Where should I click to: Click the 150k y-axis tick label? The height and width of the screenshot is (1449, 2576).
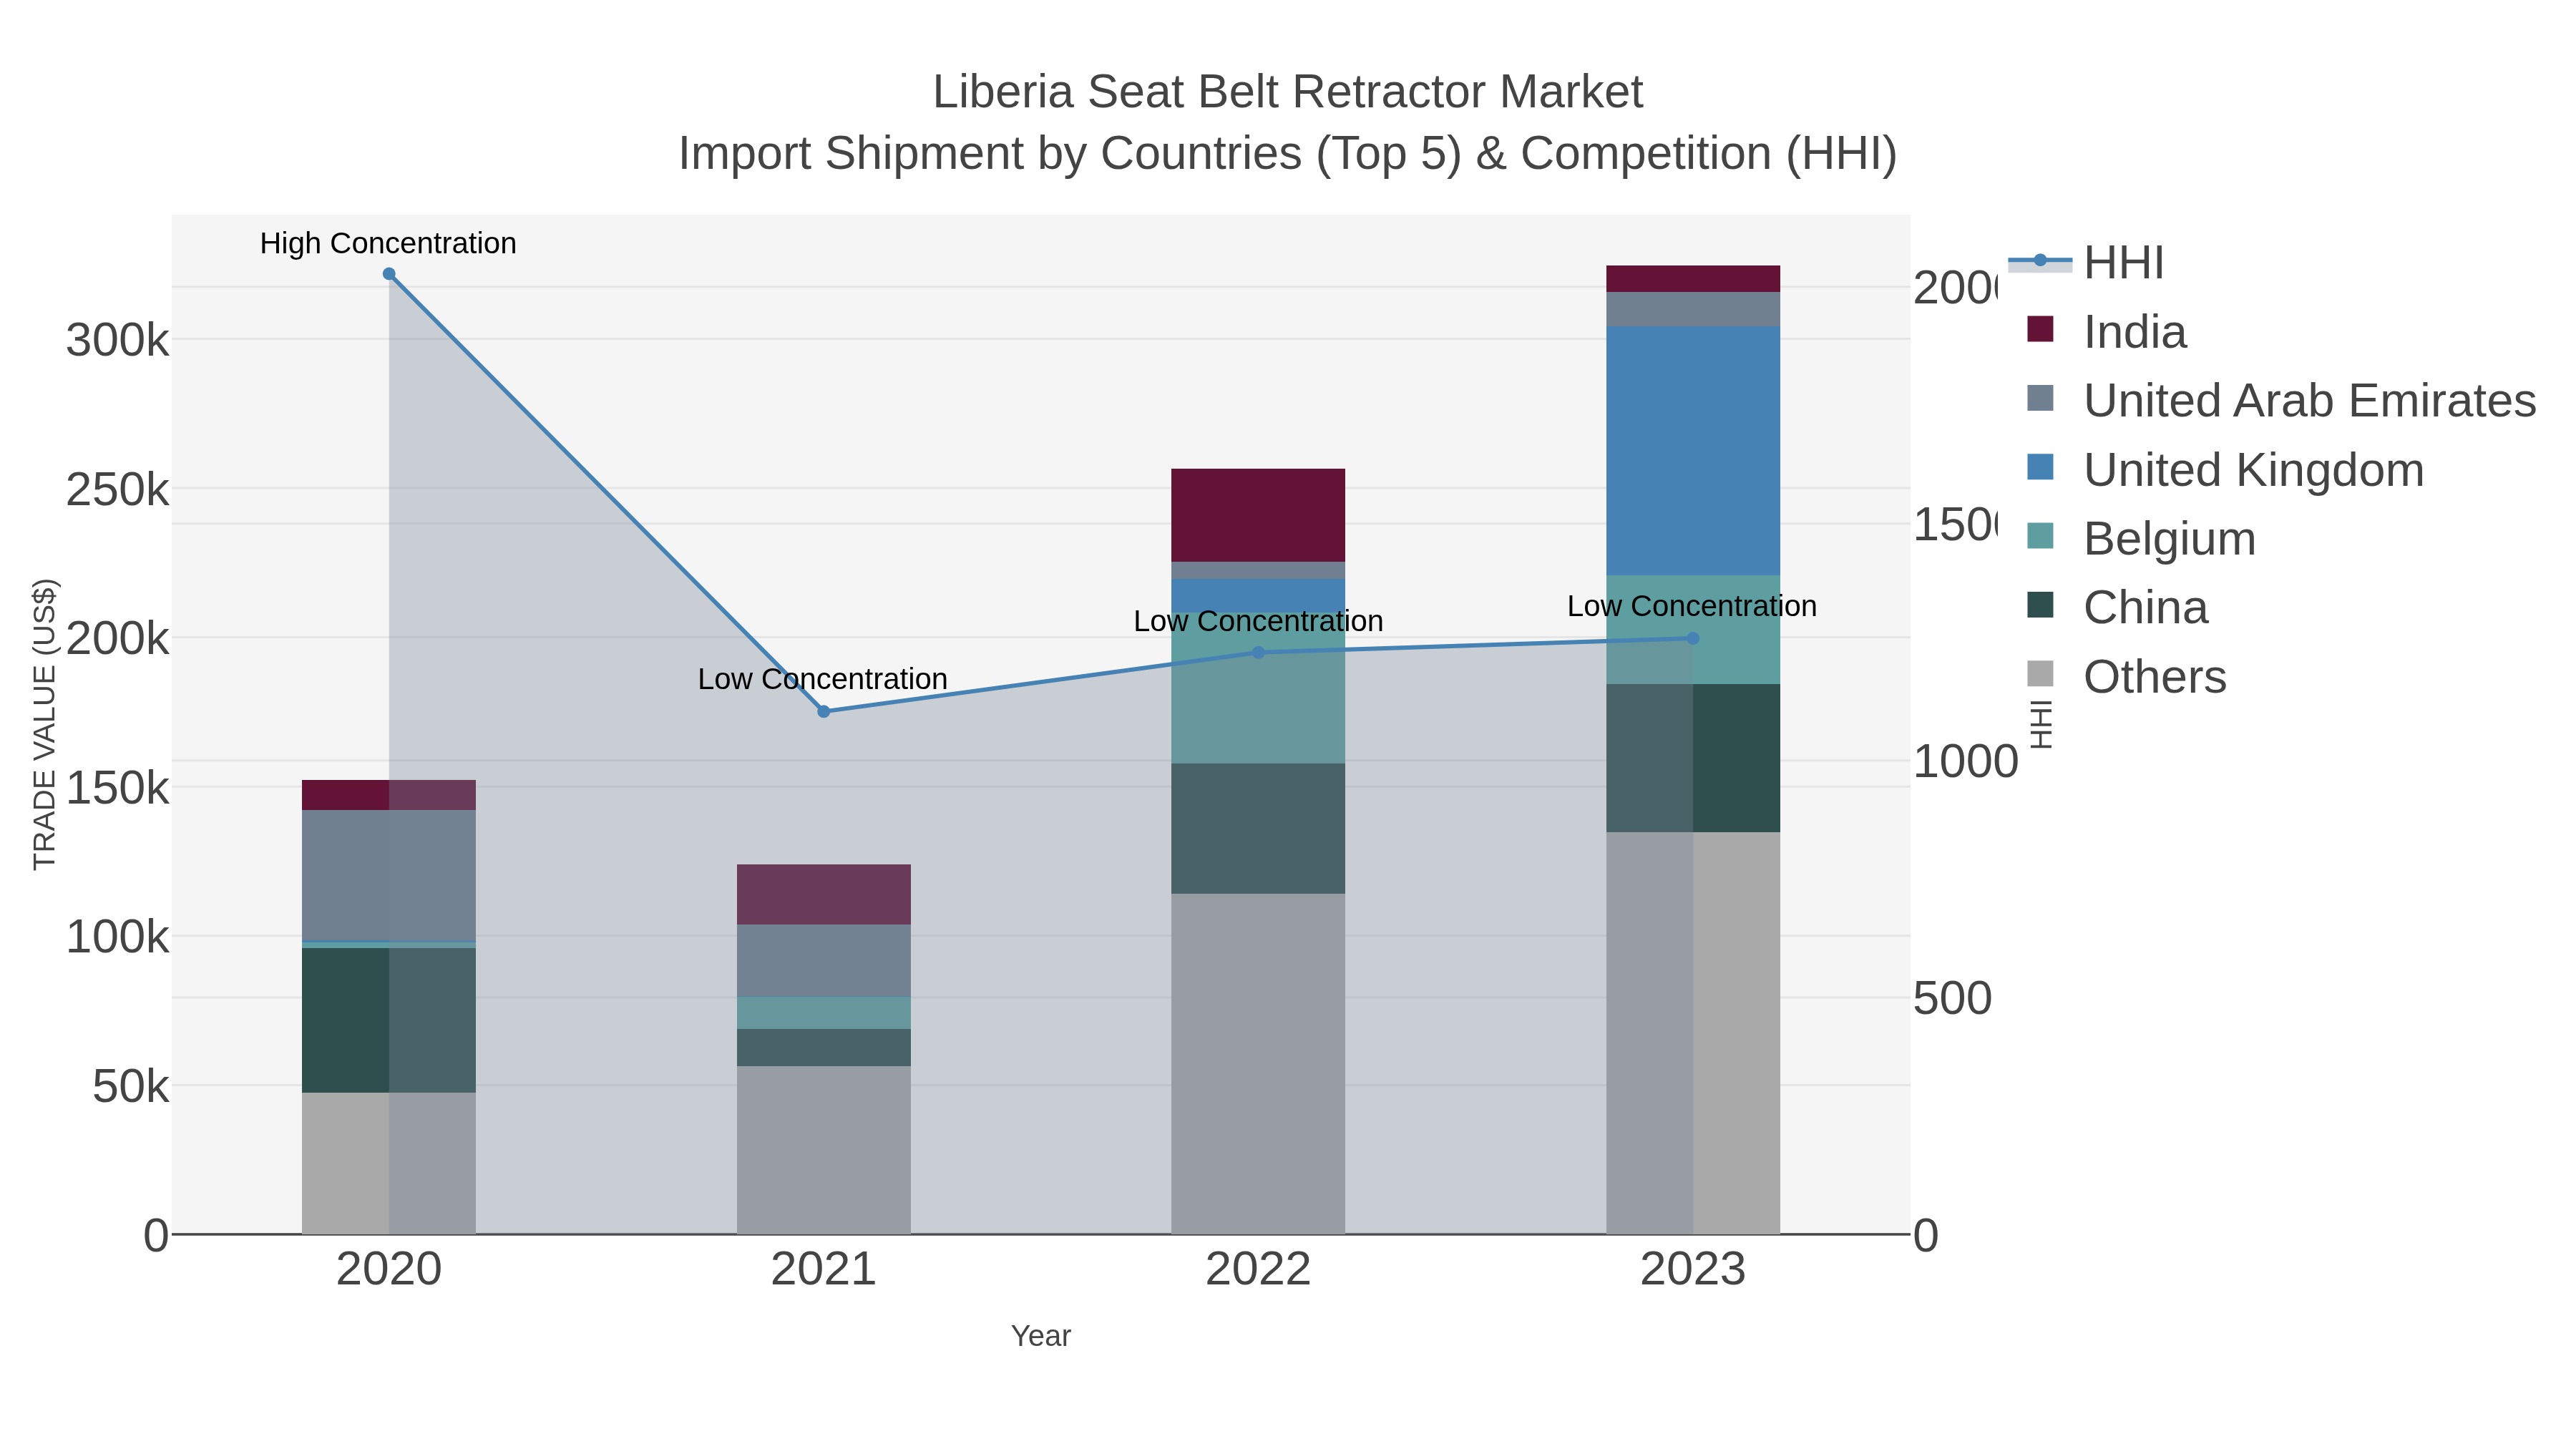[118, 788]
